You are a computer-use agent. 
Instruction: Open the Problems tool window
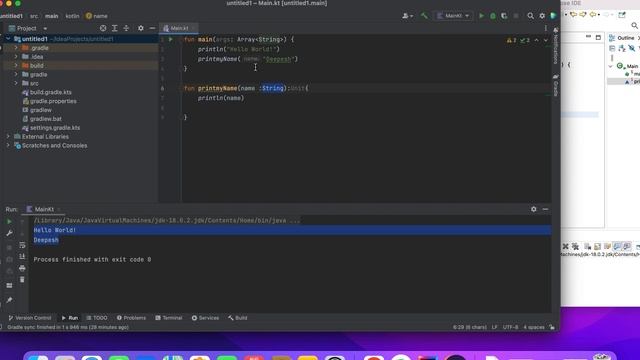point(131,318)
